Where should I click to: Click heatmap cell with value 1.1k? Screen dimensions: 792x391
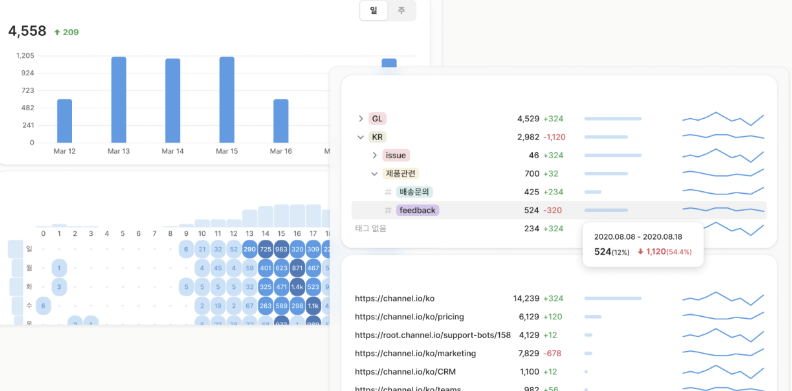pyautogui.click(x=314, y=305)
